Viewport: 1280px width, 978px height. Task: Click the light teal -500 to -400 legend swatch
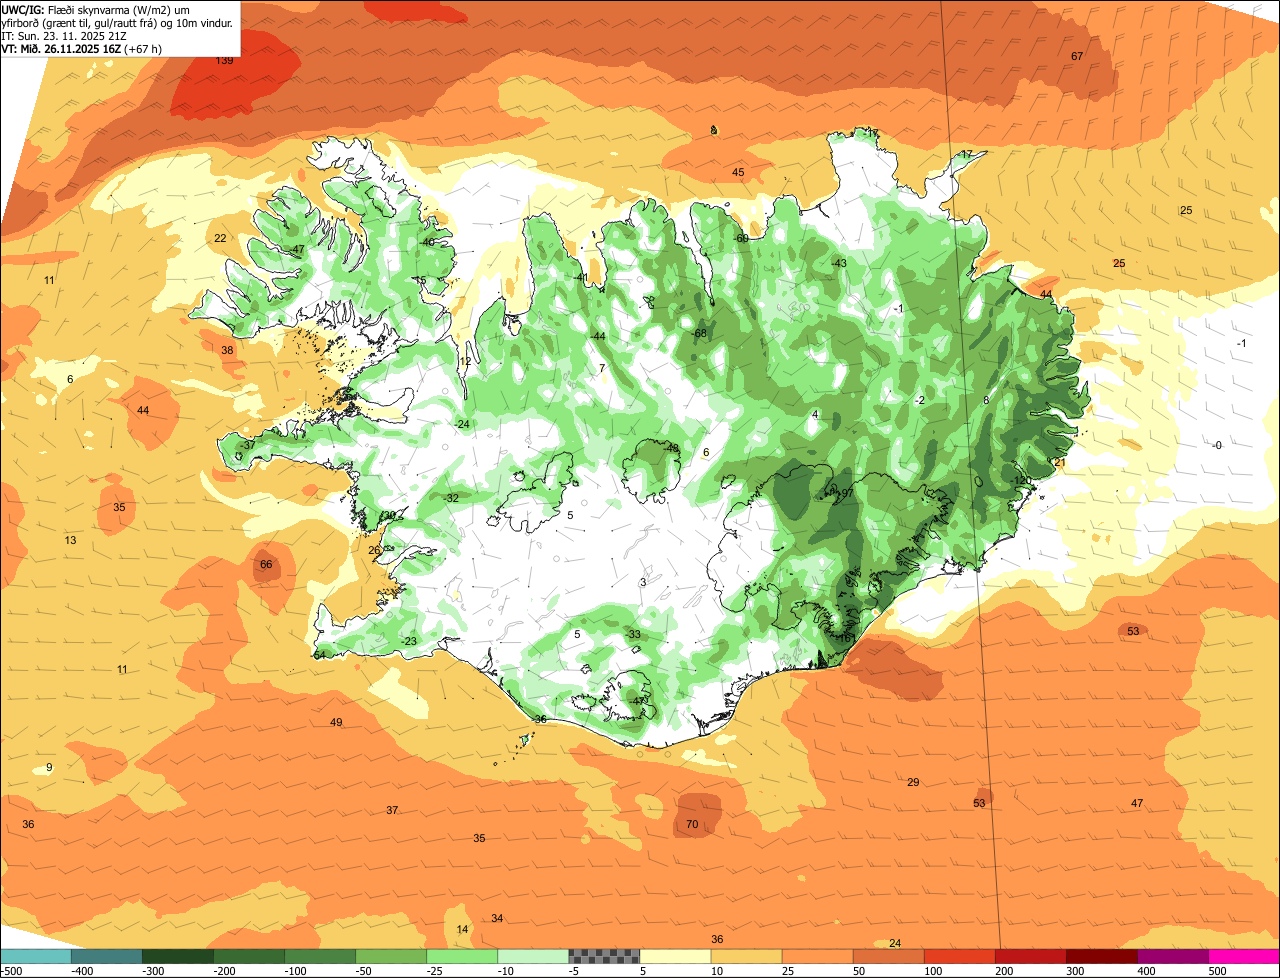[x=35, y=956]
